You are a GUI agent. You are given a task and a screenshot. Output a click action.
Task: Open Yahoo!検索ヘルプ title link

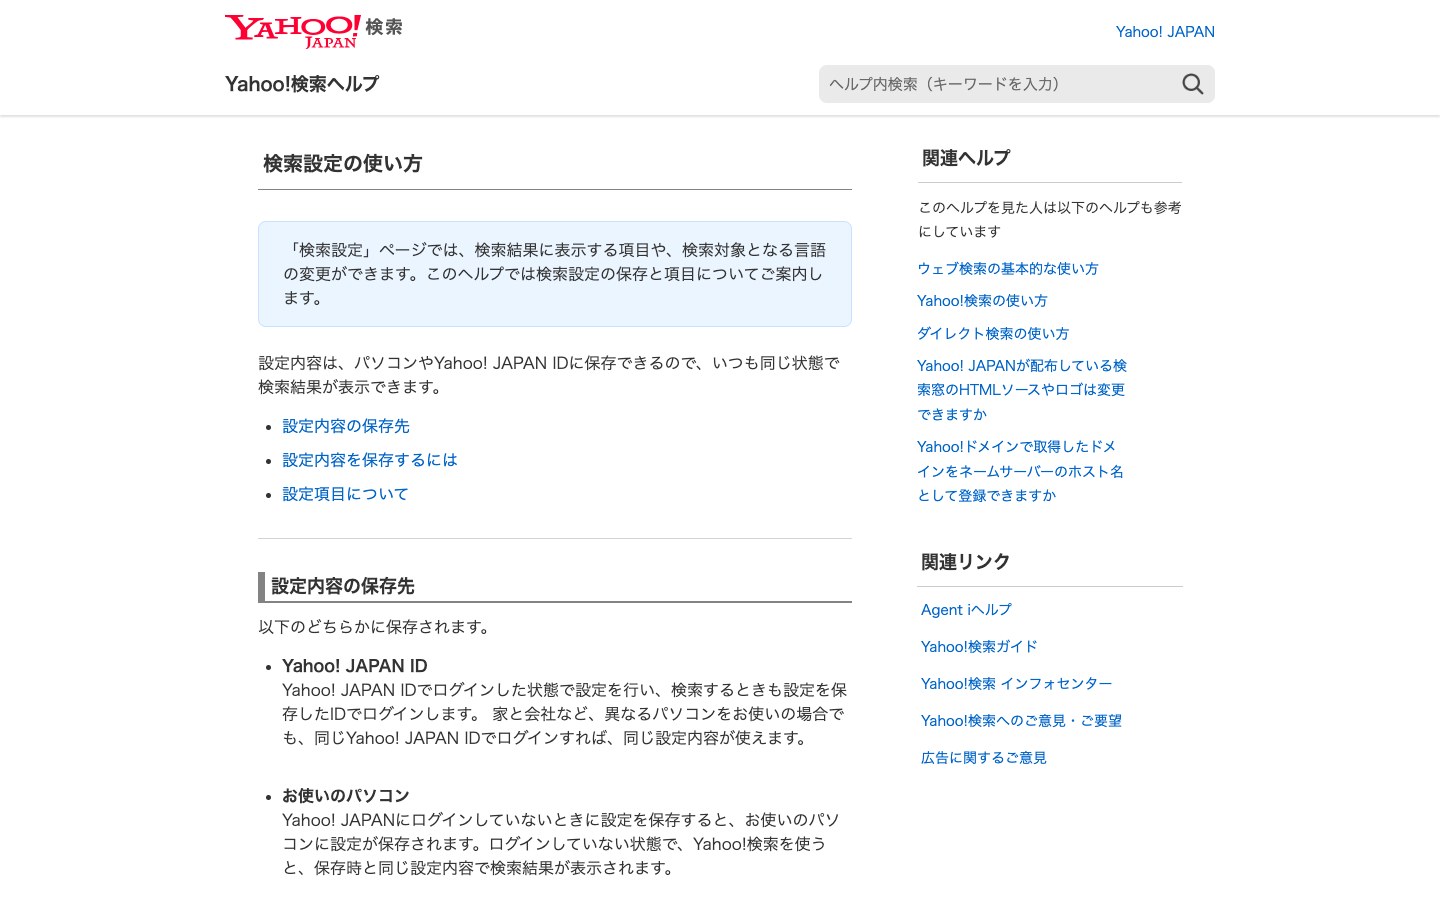click(302, 84)
